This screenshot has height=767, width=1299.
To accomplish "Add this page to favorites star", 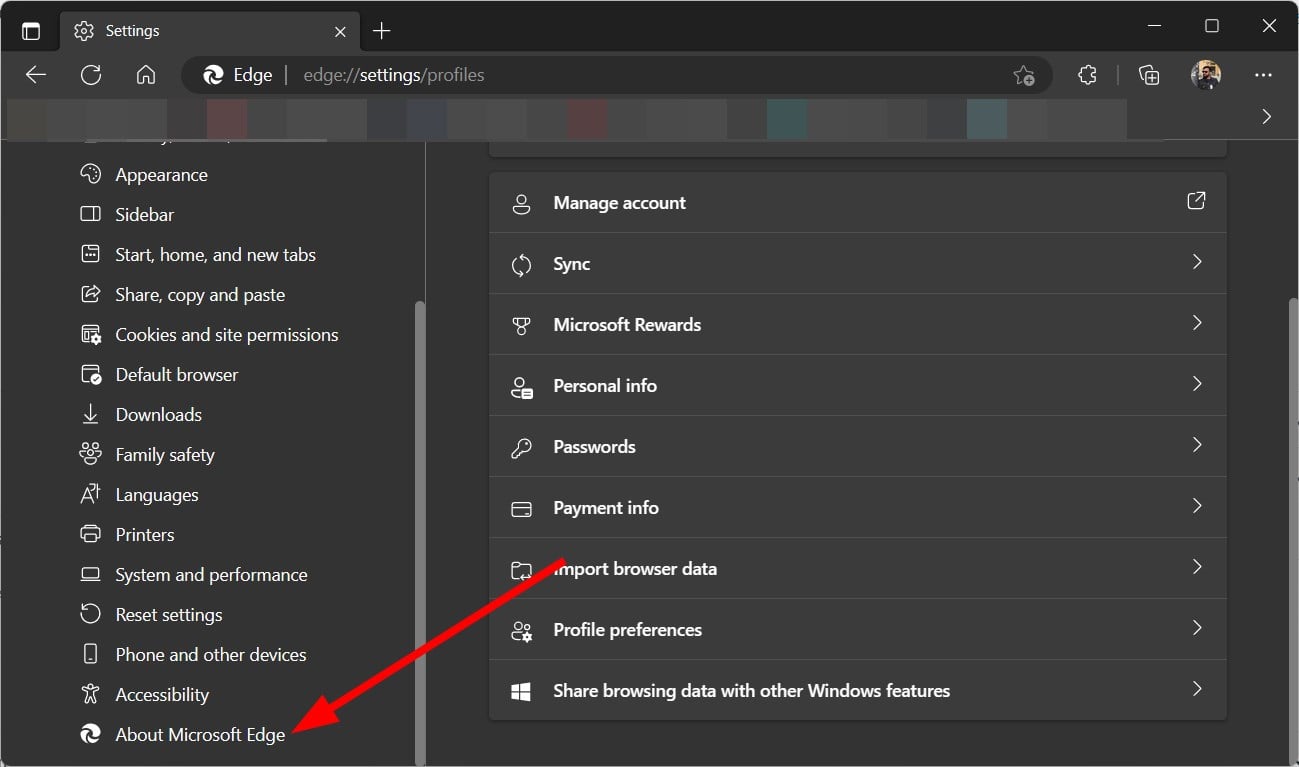I will pos(1023,75).
